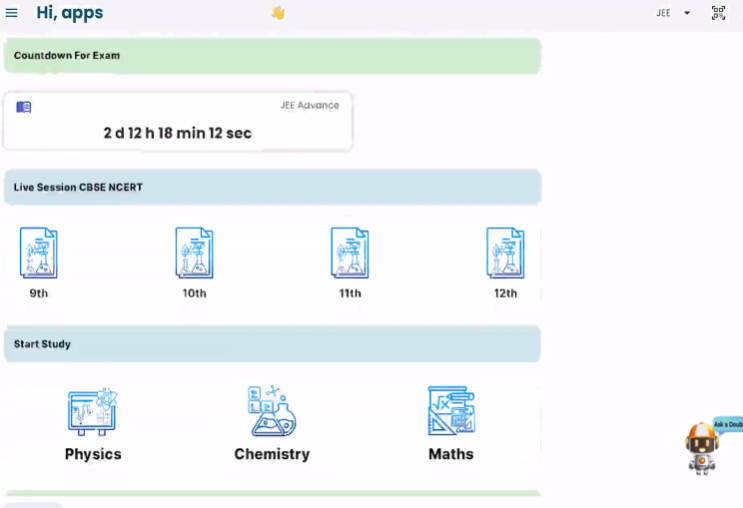Click the Maths subject title
Screen dimensions: 743x508
[451, 454]
